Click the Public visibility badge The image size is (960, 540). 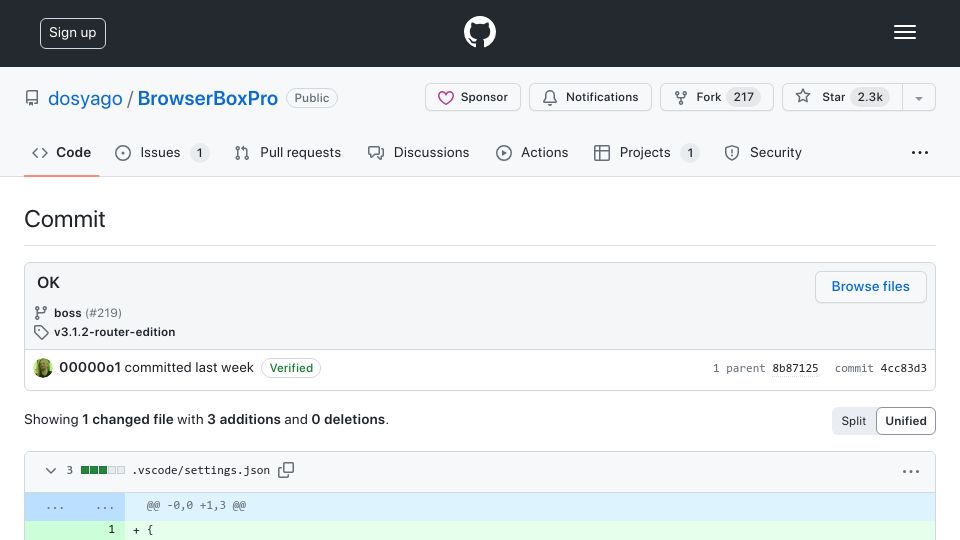click(312, 98)
